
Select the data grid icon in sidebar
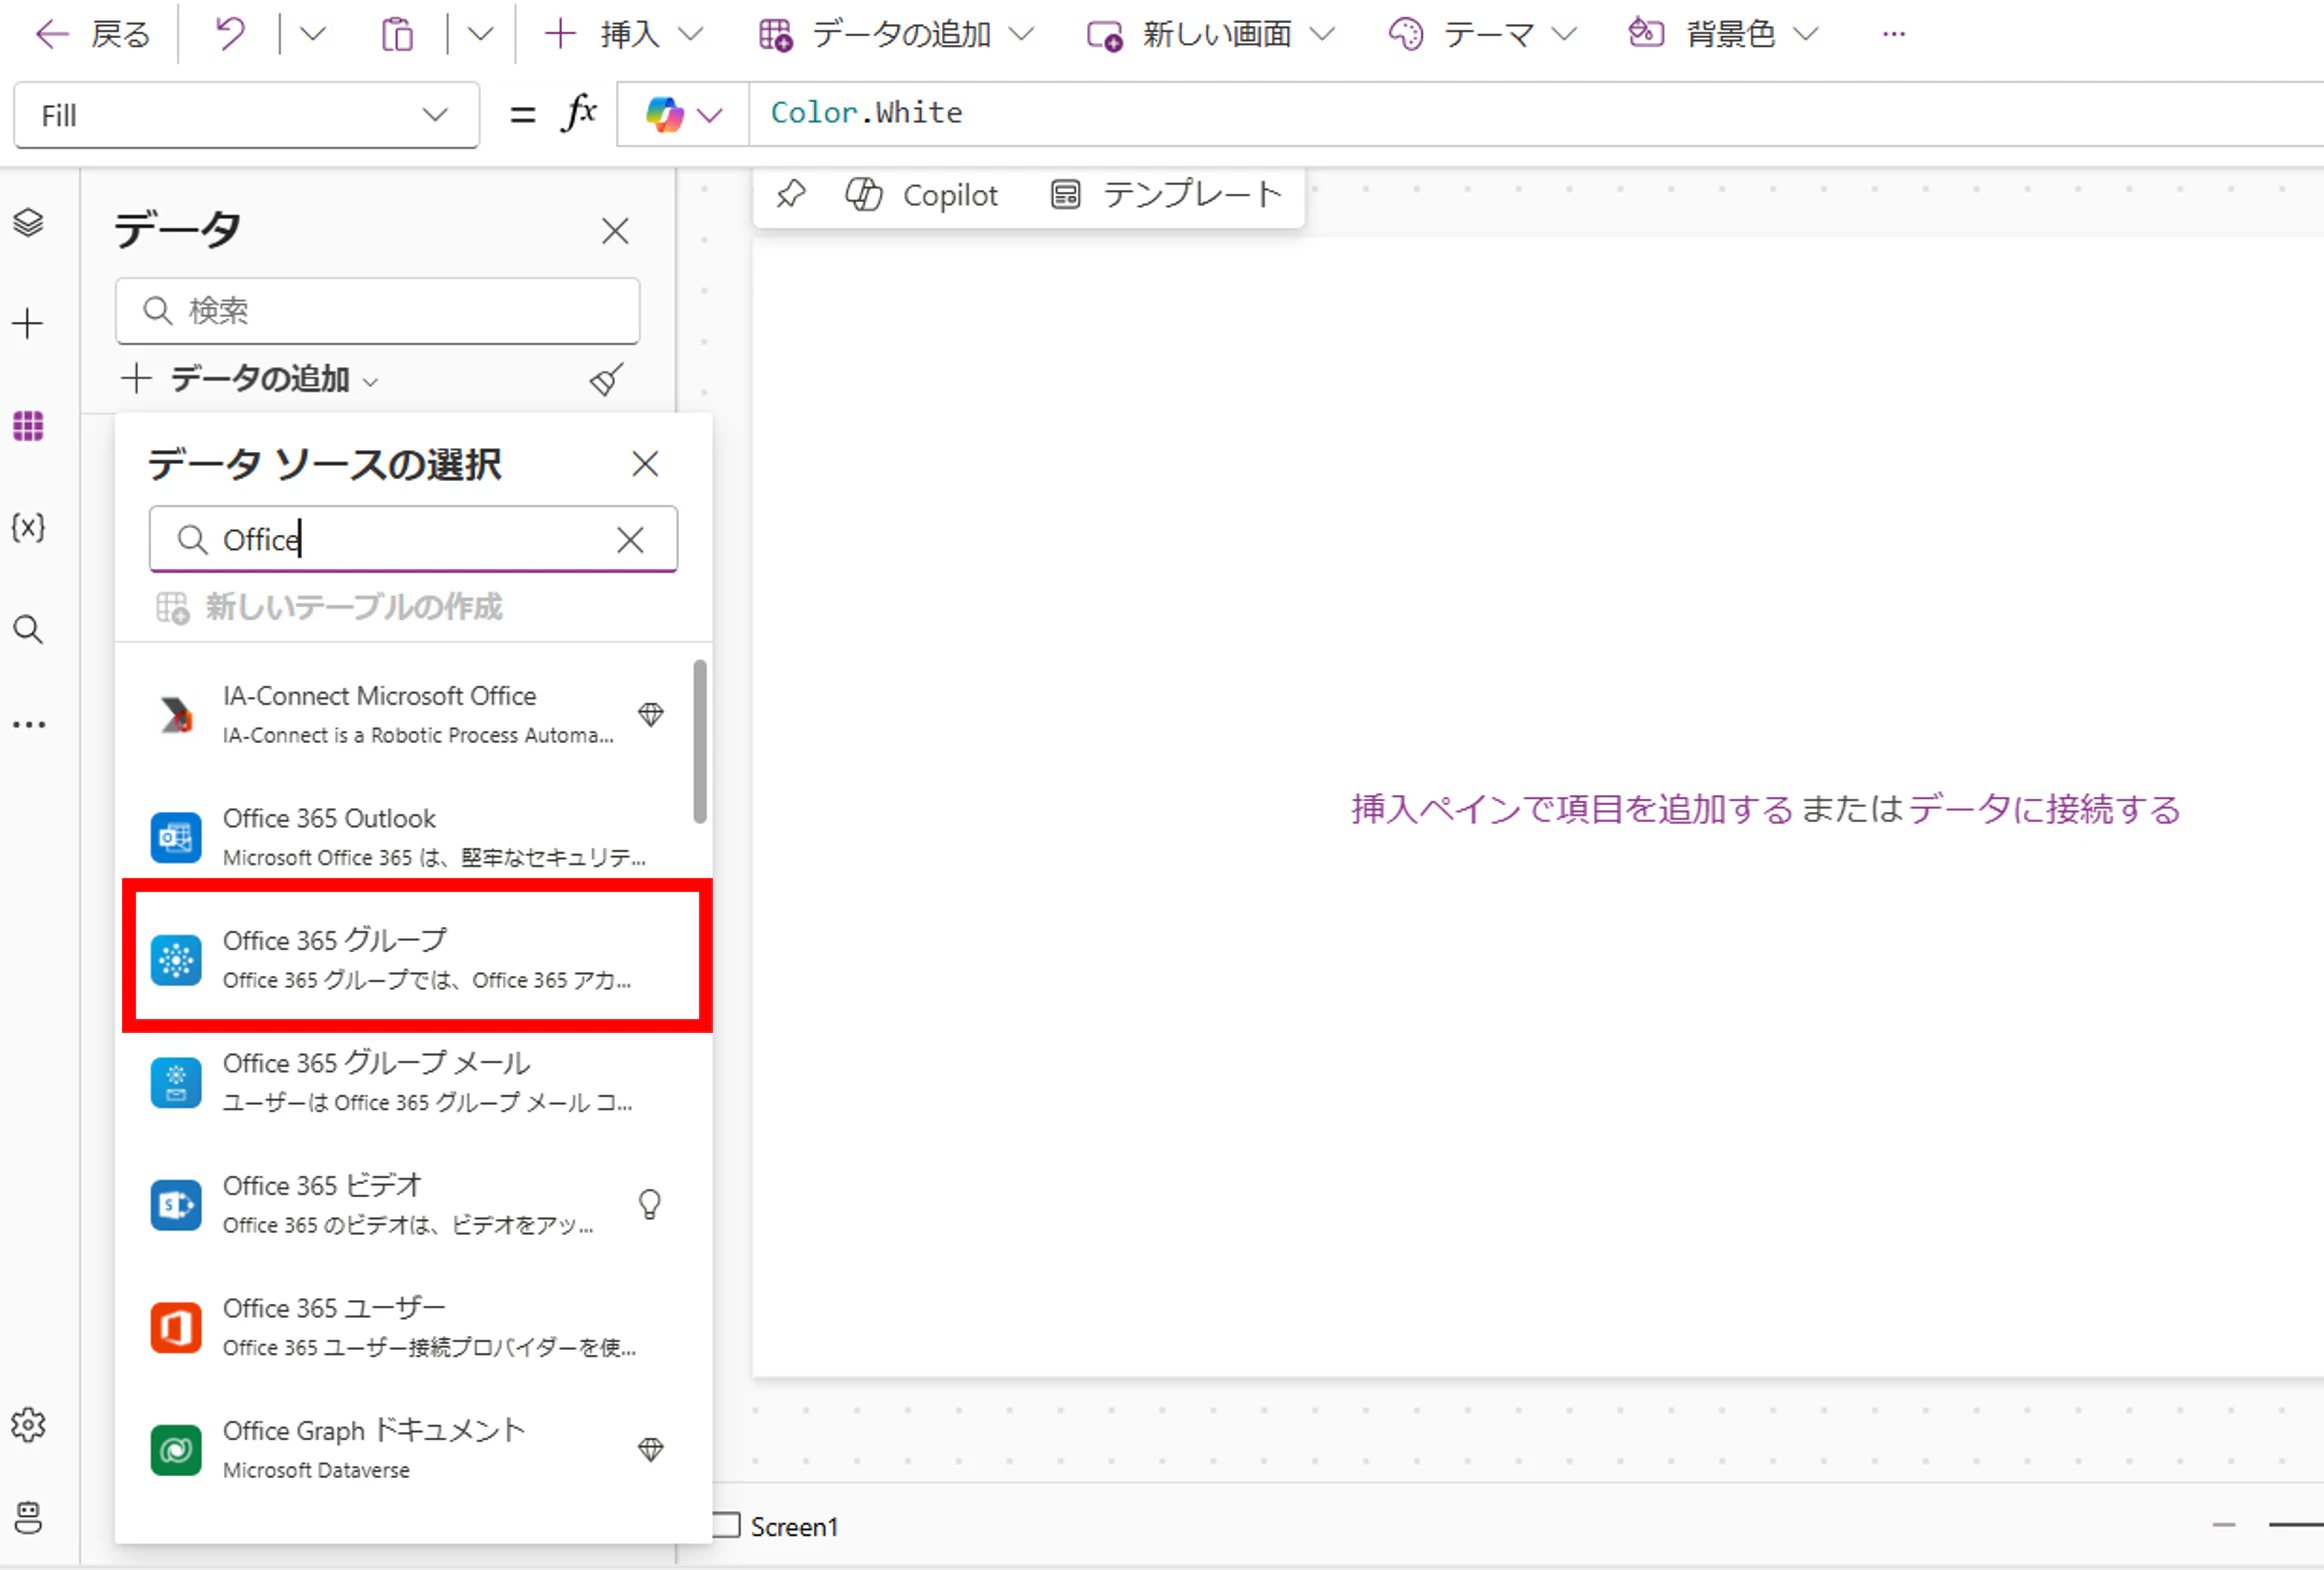click(x=28, y=426)
